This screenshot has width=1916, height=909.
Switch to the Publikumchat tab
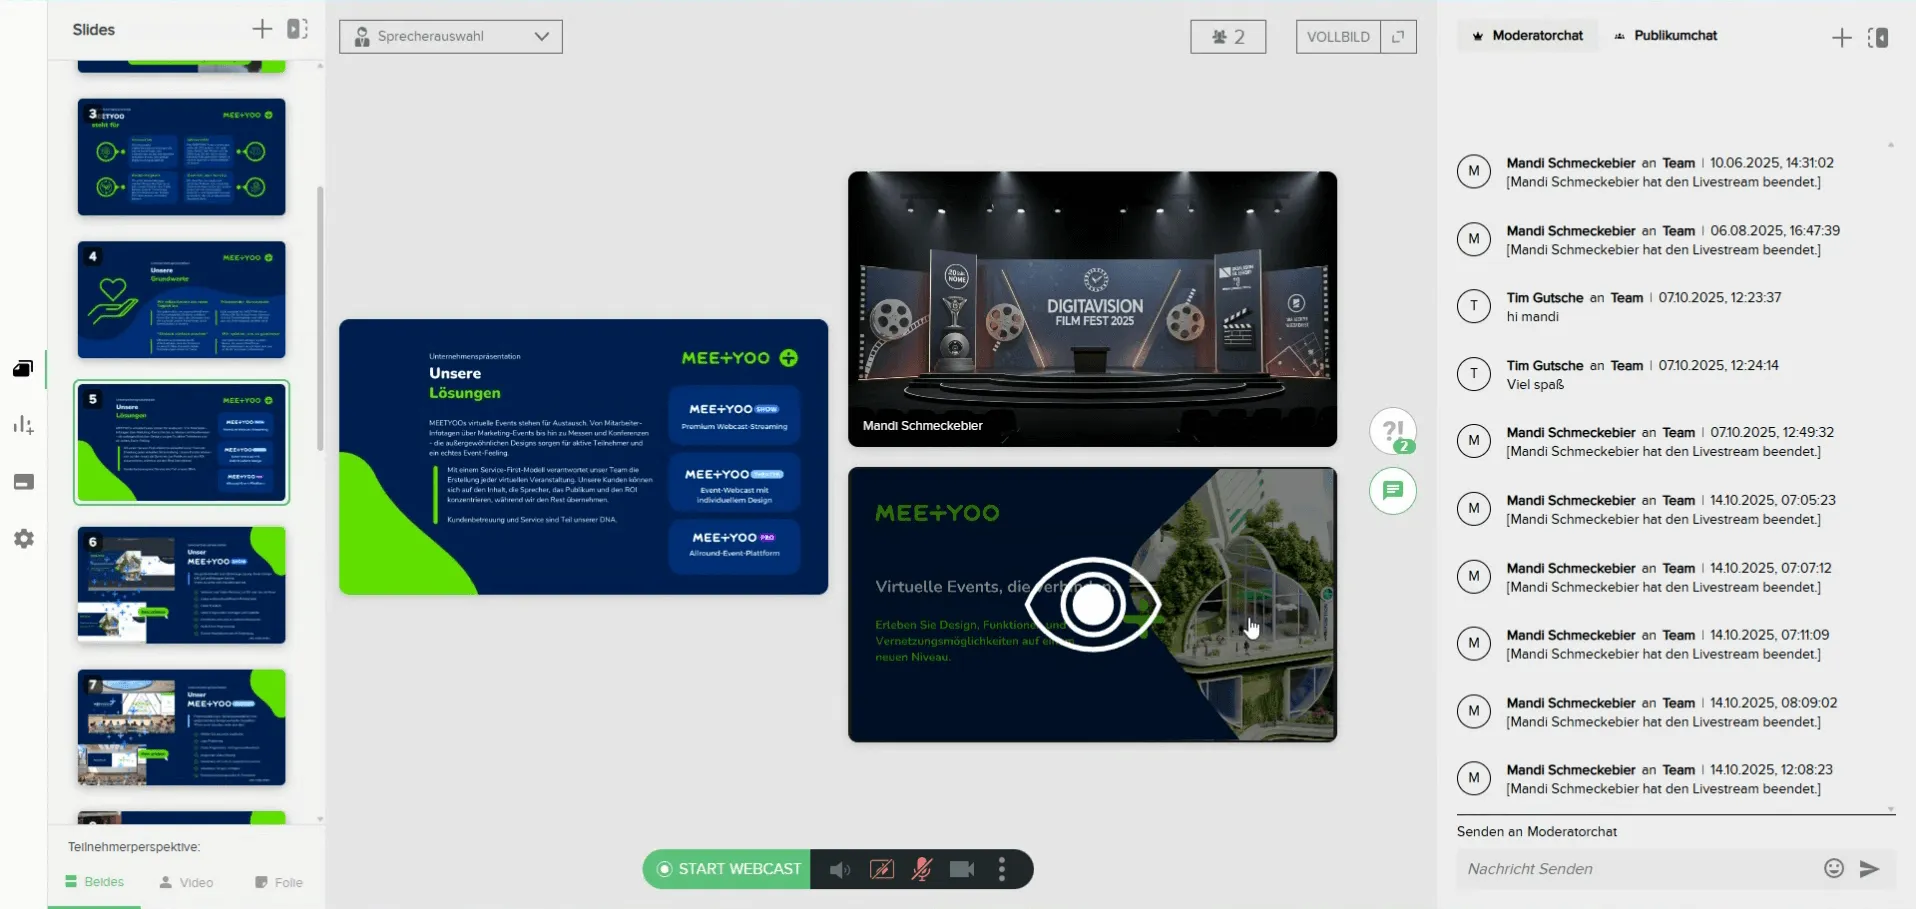[x=1666, y=35]
